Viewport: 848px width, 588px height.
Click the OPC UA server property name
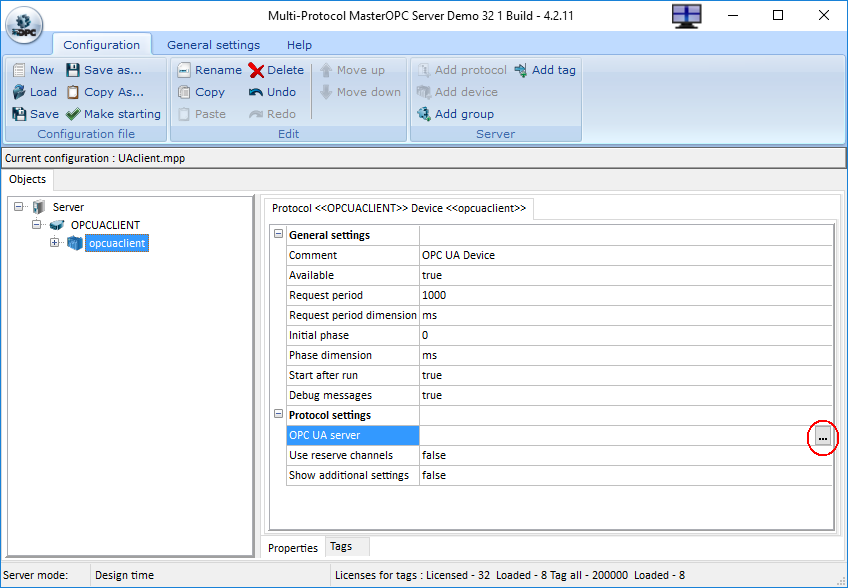(x=353, y=435)
